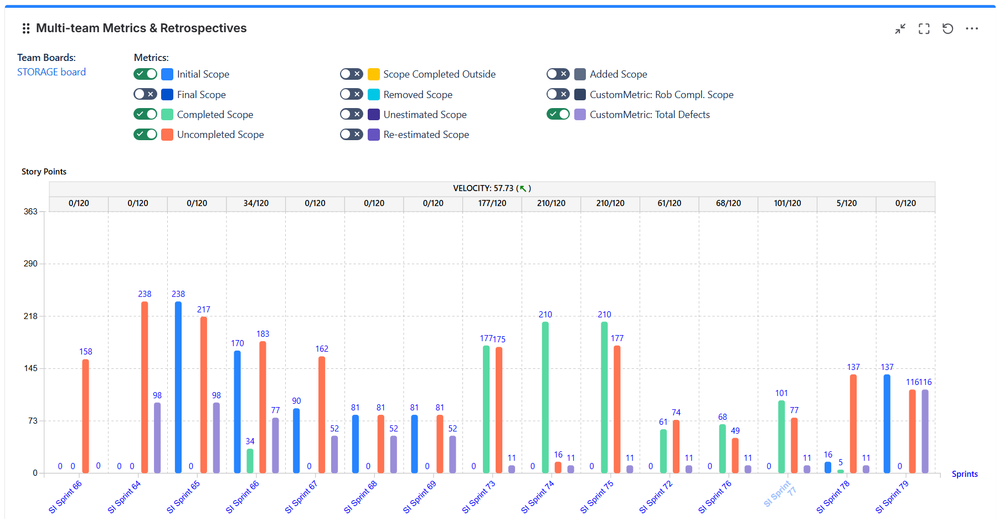The width and height of the screenshot is (999, 519).
Task: Enable the Final Scope metric toggle
Action: point(145,94)
